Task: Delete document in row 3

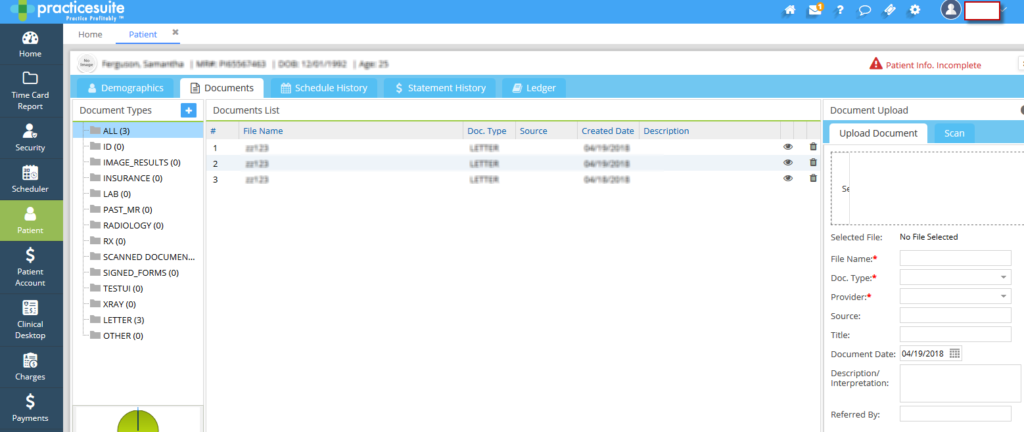Action: 813,178
